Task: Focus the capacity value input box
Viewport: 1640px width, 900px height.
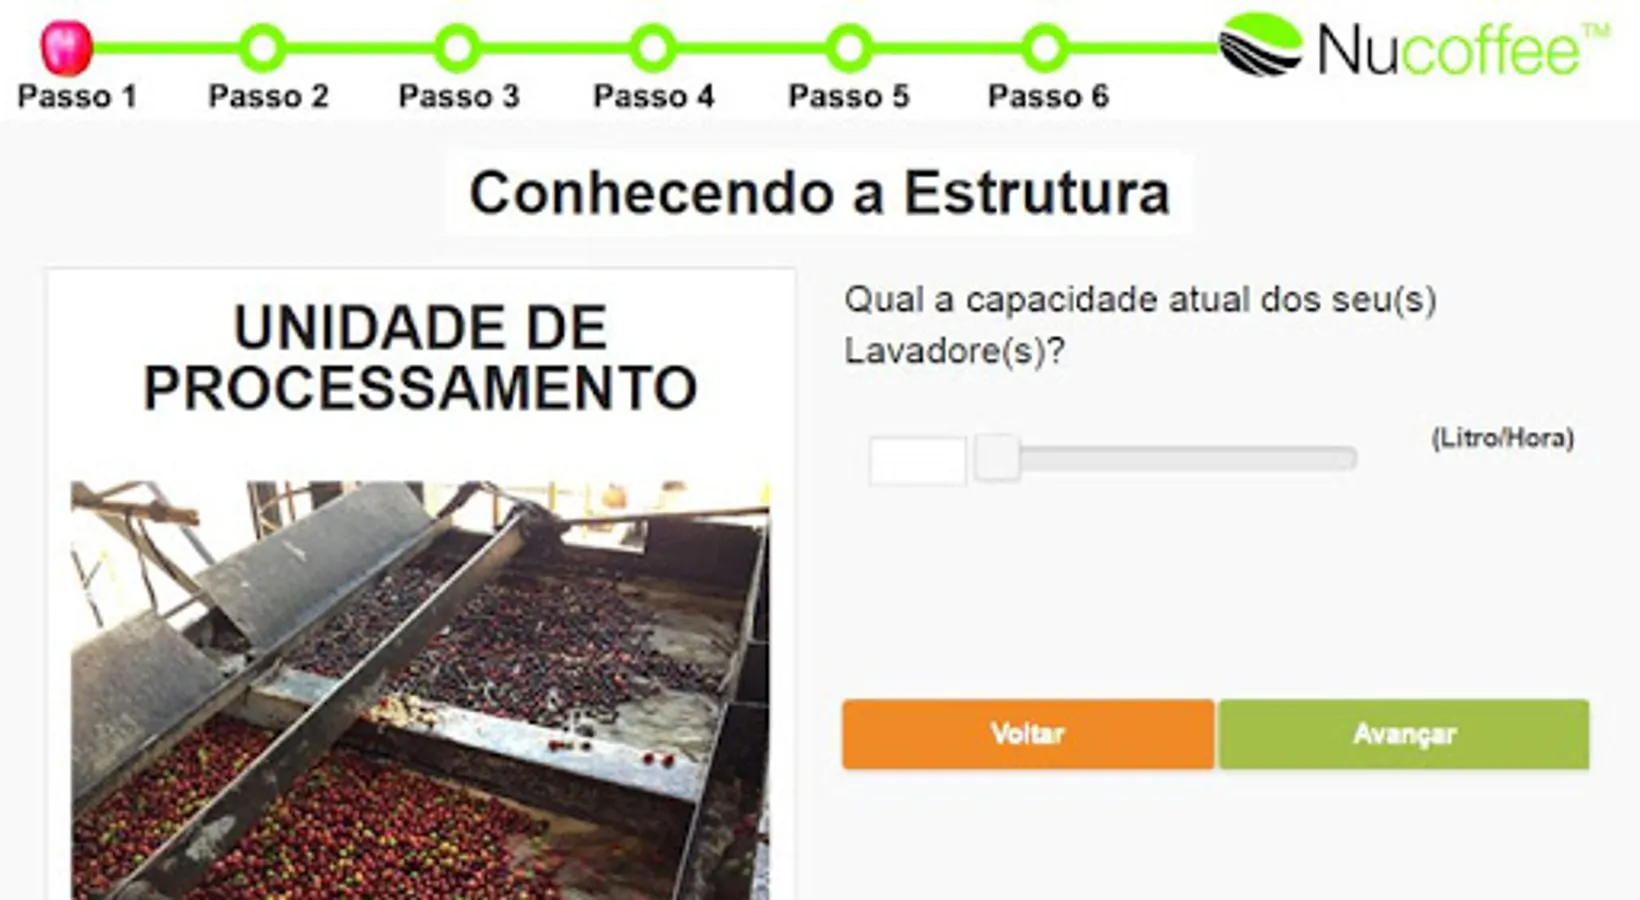Action: point(917,461)
